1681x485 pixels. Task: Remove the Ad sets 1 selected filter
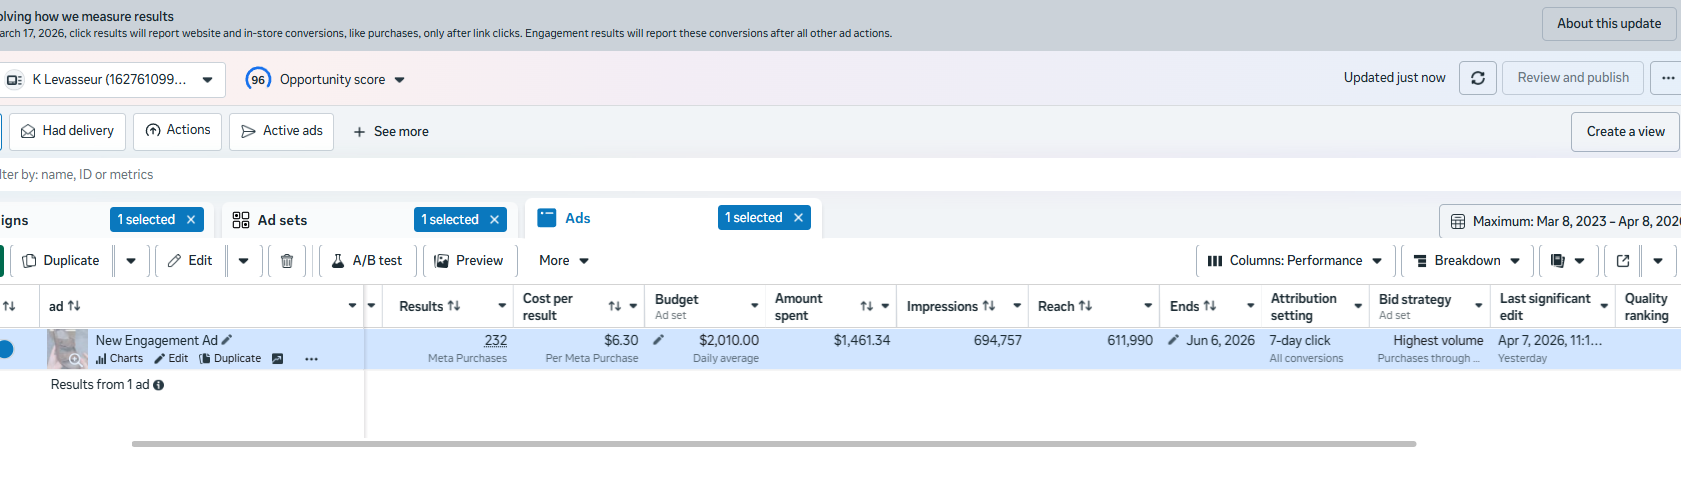pos(494,220)
